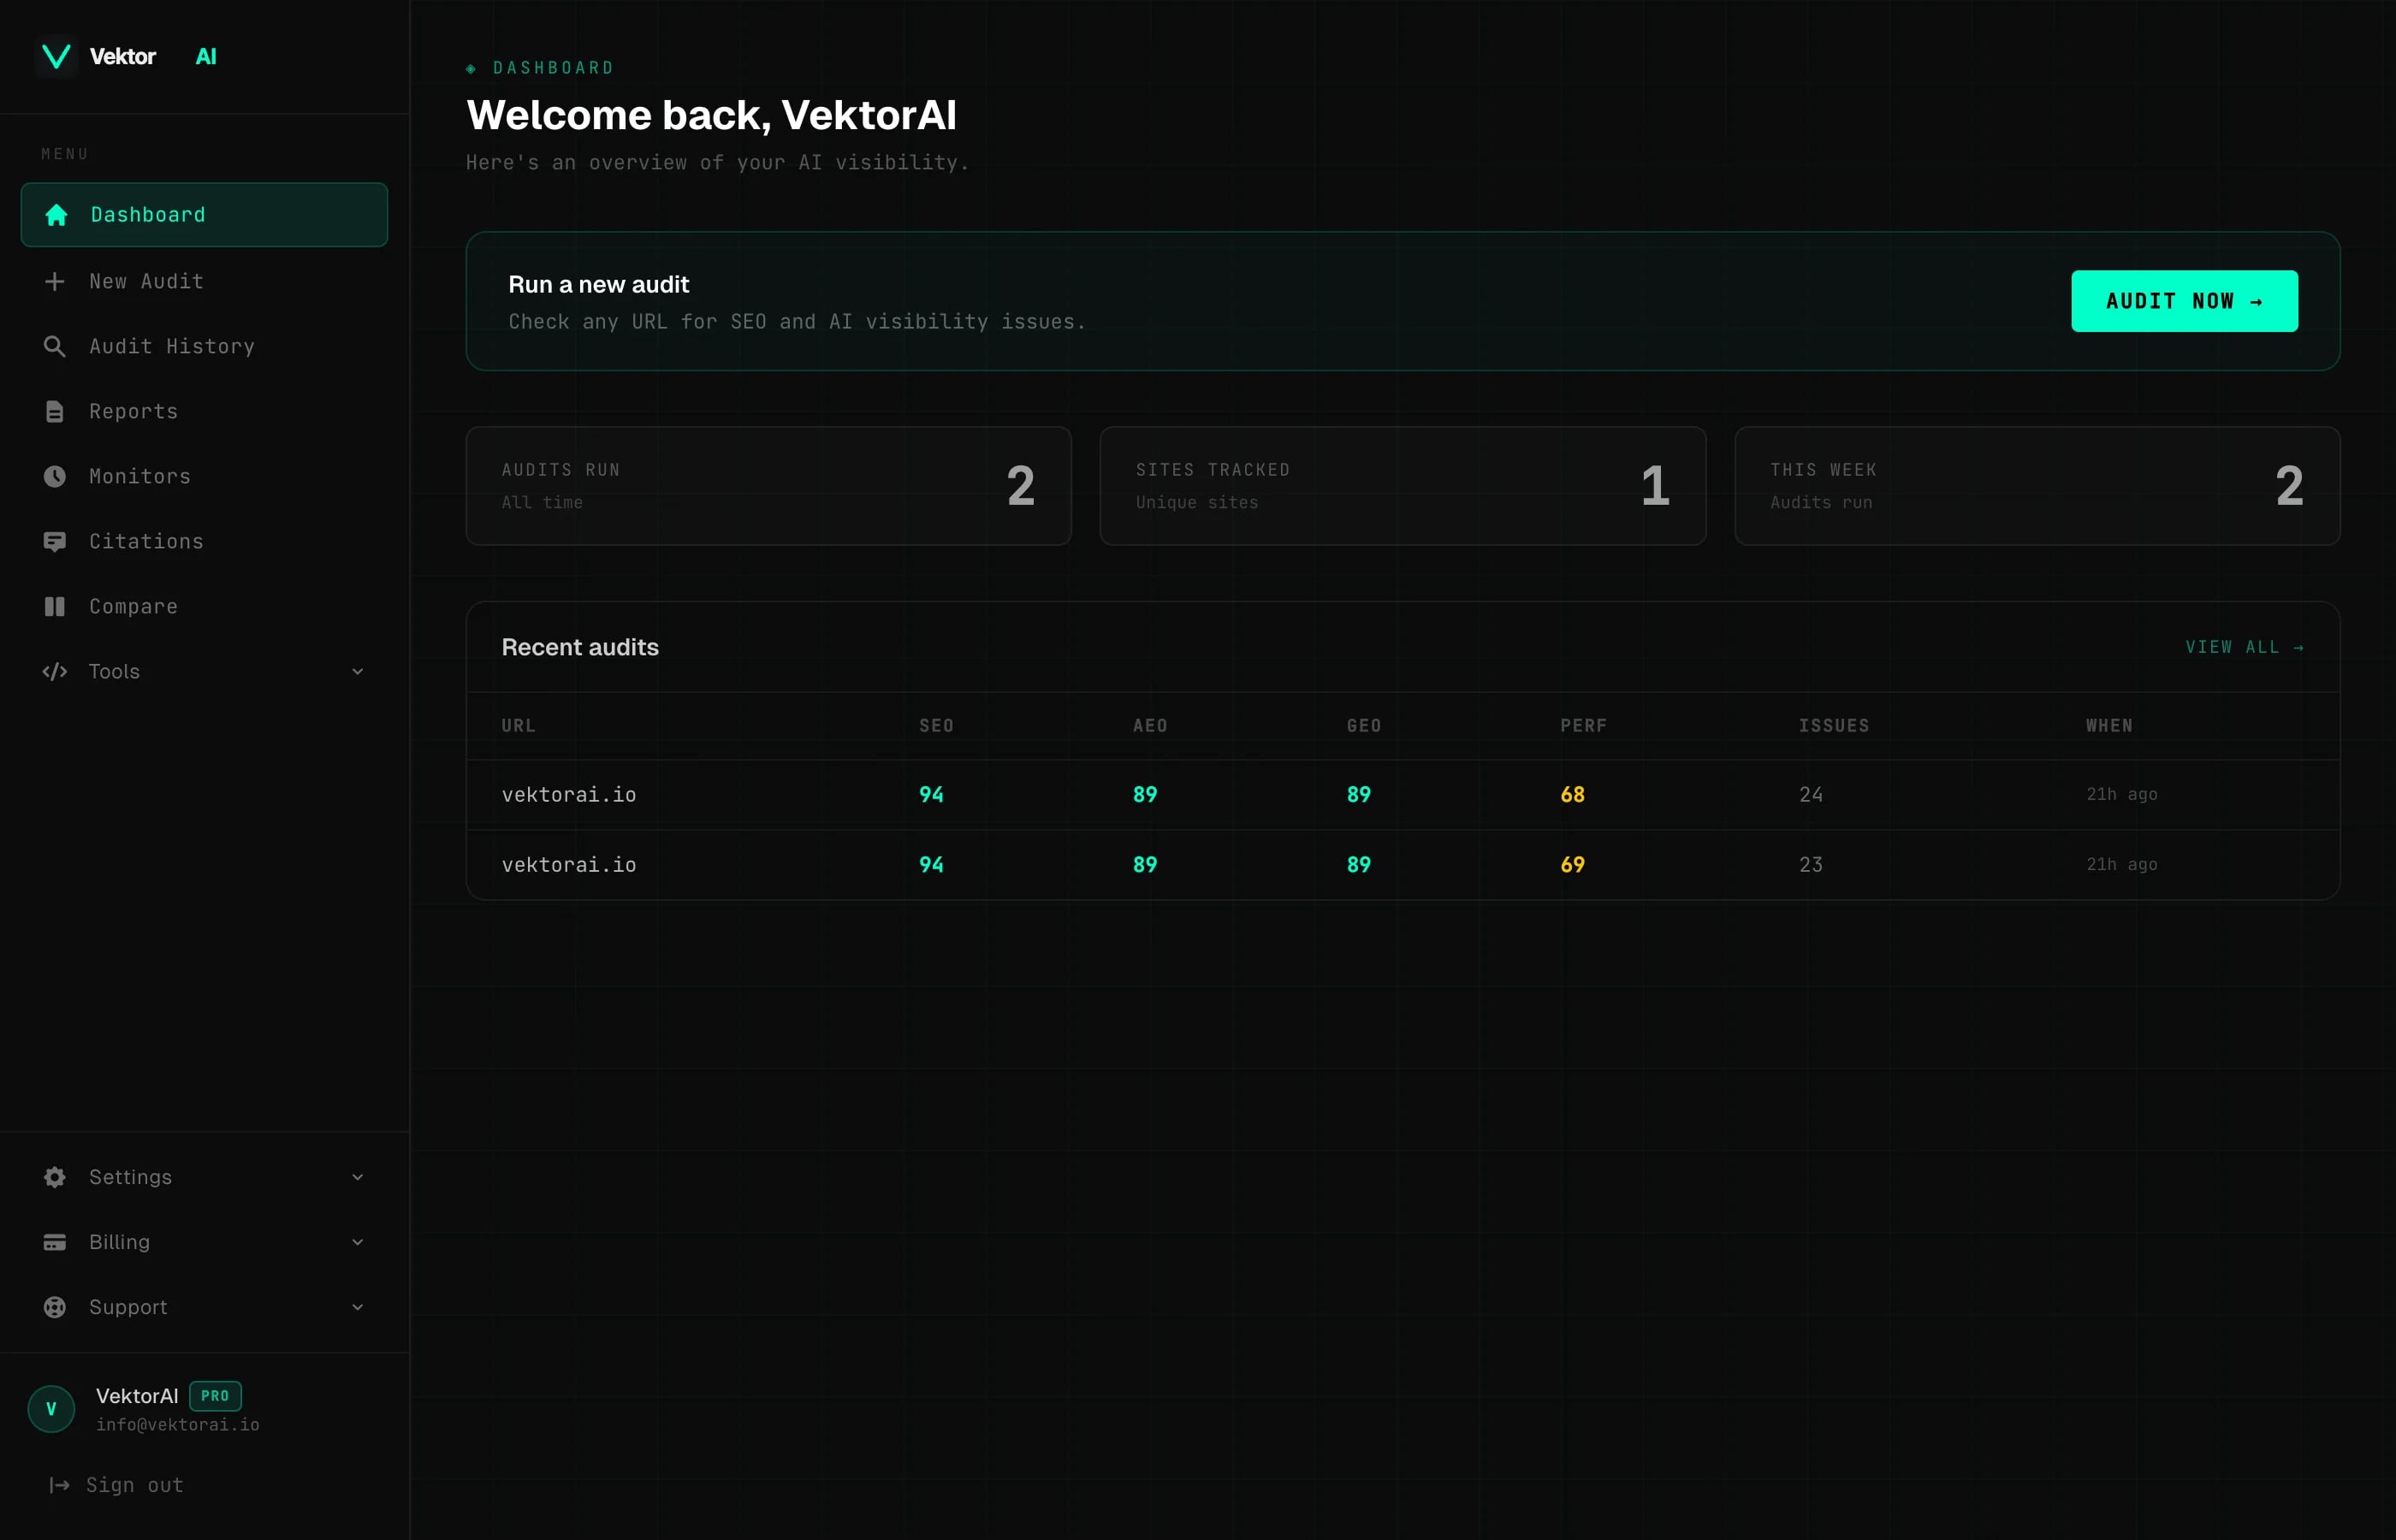The height and width of the screenshot is (1540, 2396).
Task: Expand the Support chevron
Action: tap(357, 1307)
